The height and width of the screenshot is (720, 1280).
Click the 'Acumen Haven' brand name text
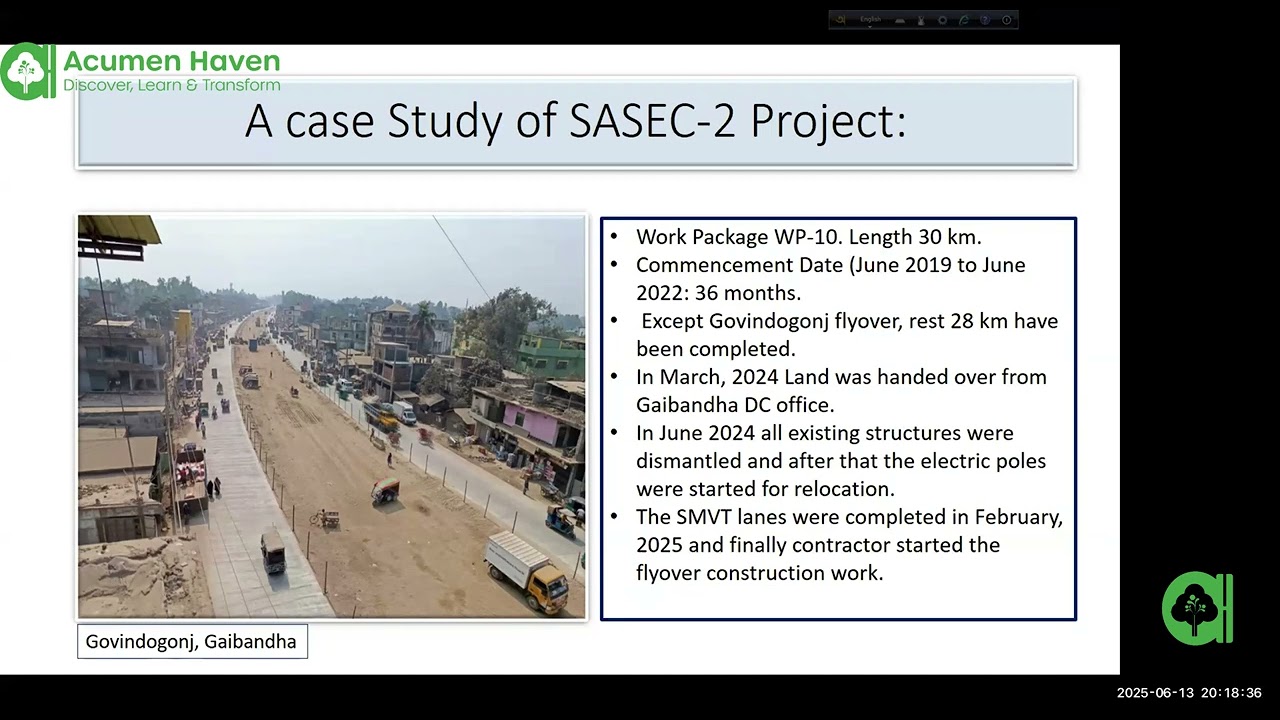(x=171, y=62)
